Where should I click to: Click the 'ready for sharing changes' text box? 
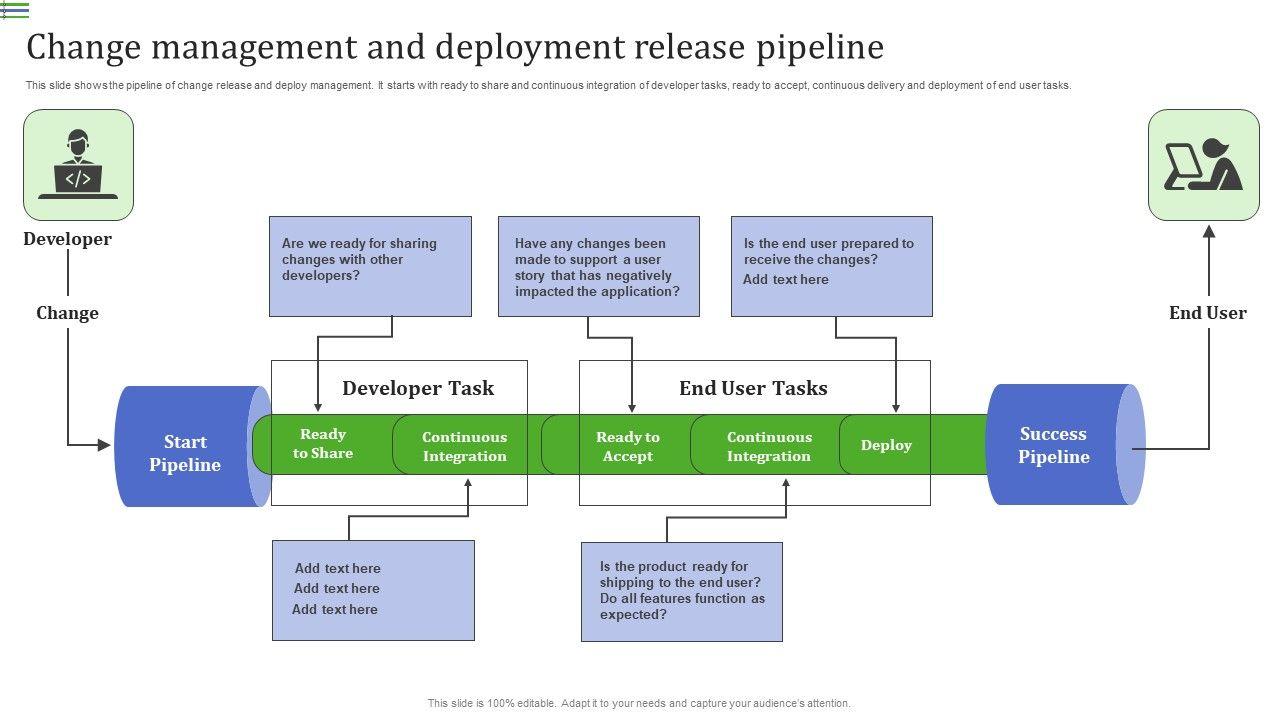[x=370, y=266]
